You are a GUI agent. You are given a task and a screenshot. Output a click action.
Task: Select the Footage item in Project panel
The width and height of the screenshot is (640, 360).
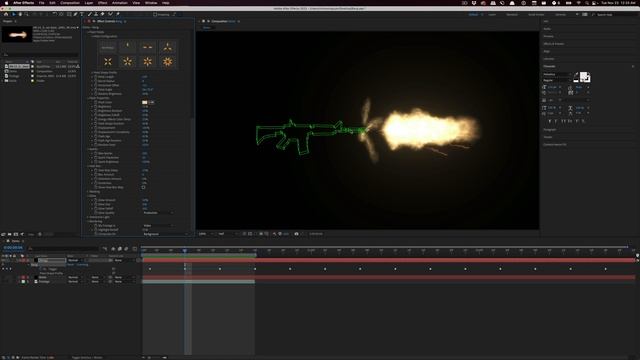14,76
